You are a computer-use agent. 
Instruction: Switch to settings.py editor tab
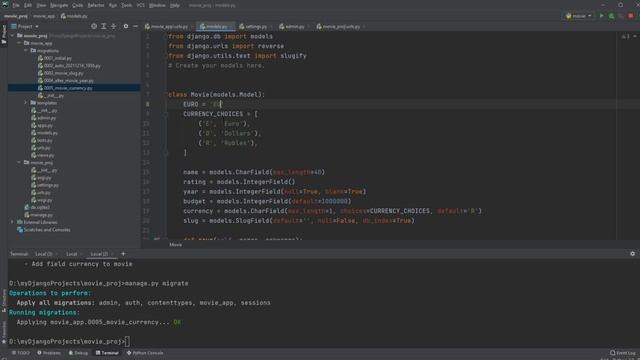pyautogui.click(x=255, y=27)
